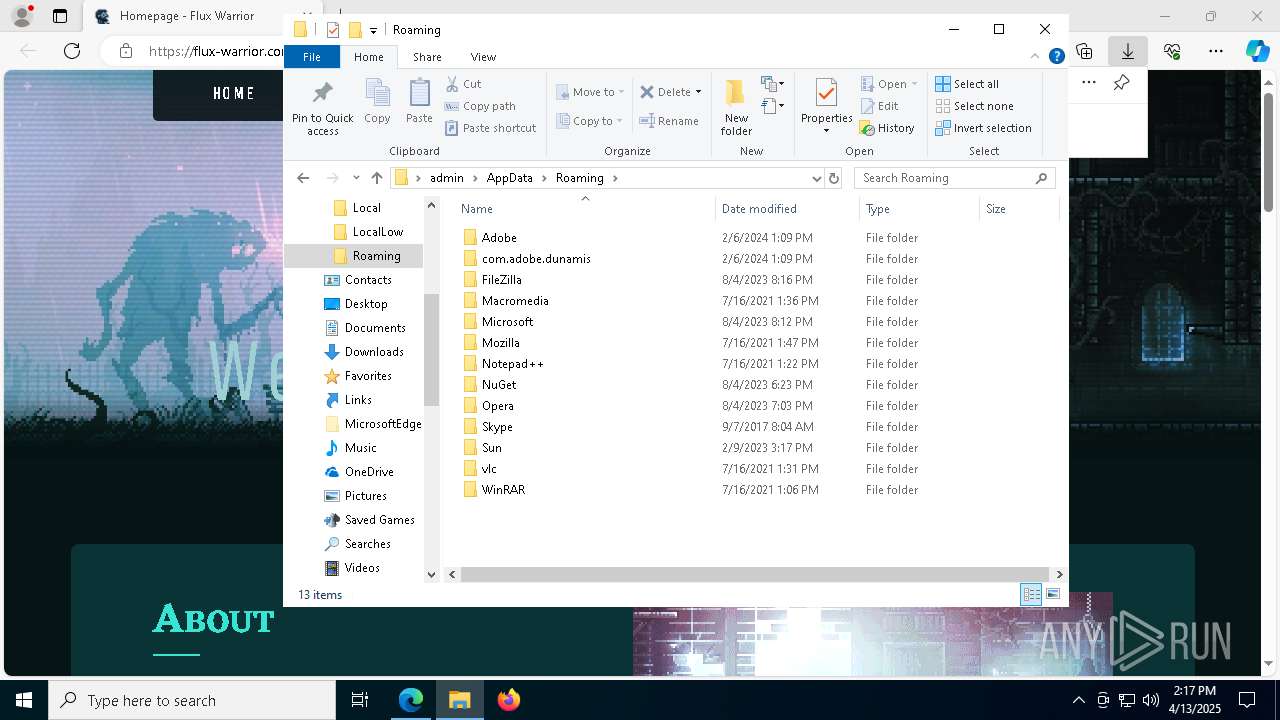Screen dimensions: 1280x720
Task: Click Cut in the Clipboard group
Action: pos(463,84)
